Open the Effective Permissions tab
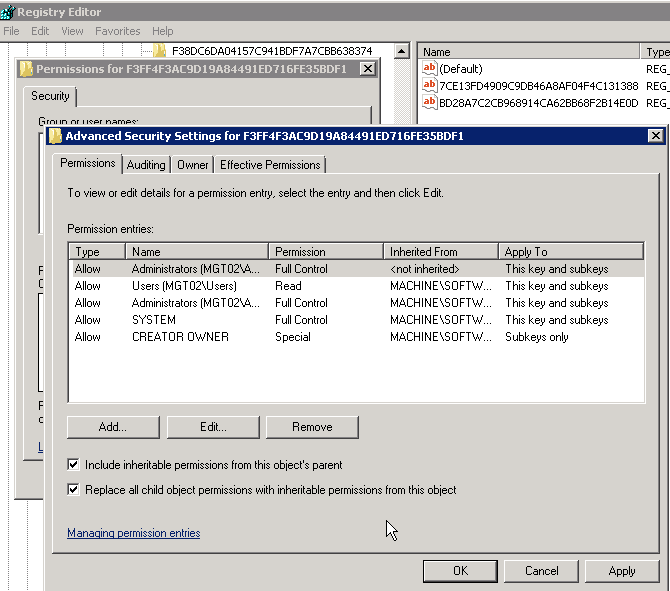Viewport: 670px width, 591px height. 270,165
